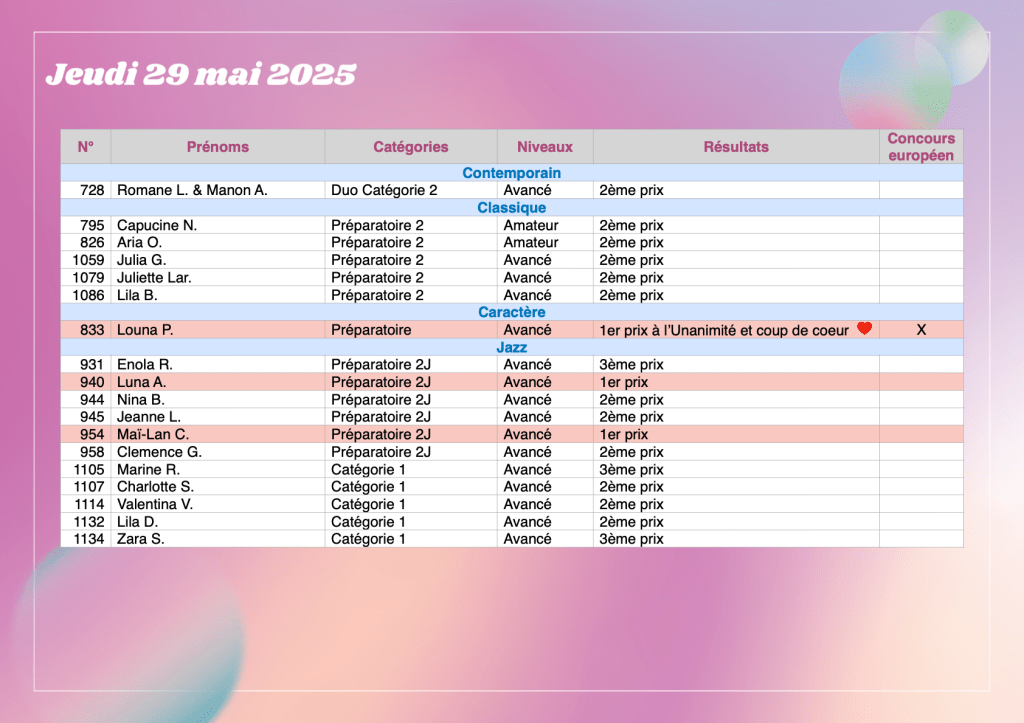This screenshot has width=1024, height=723.
Task: Click the Duo Catégorie 2 cell
Action: pos(384,190)
